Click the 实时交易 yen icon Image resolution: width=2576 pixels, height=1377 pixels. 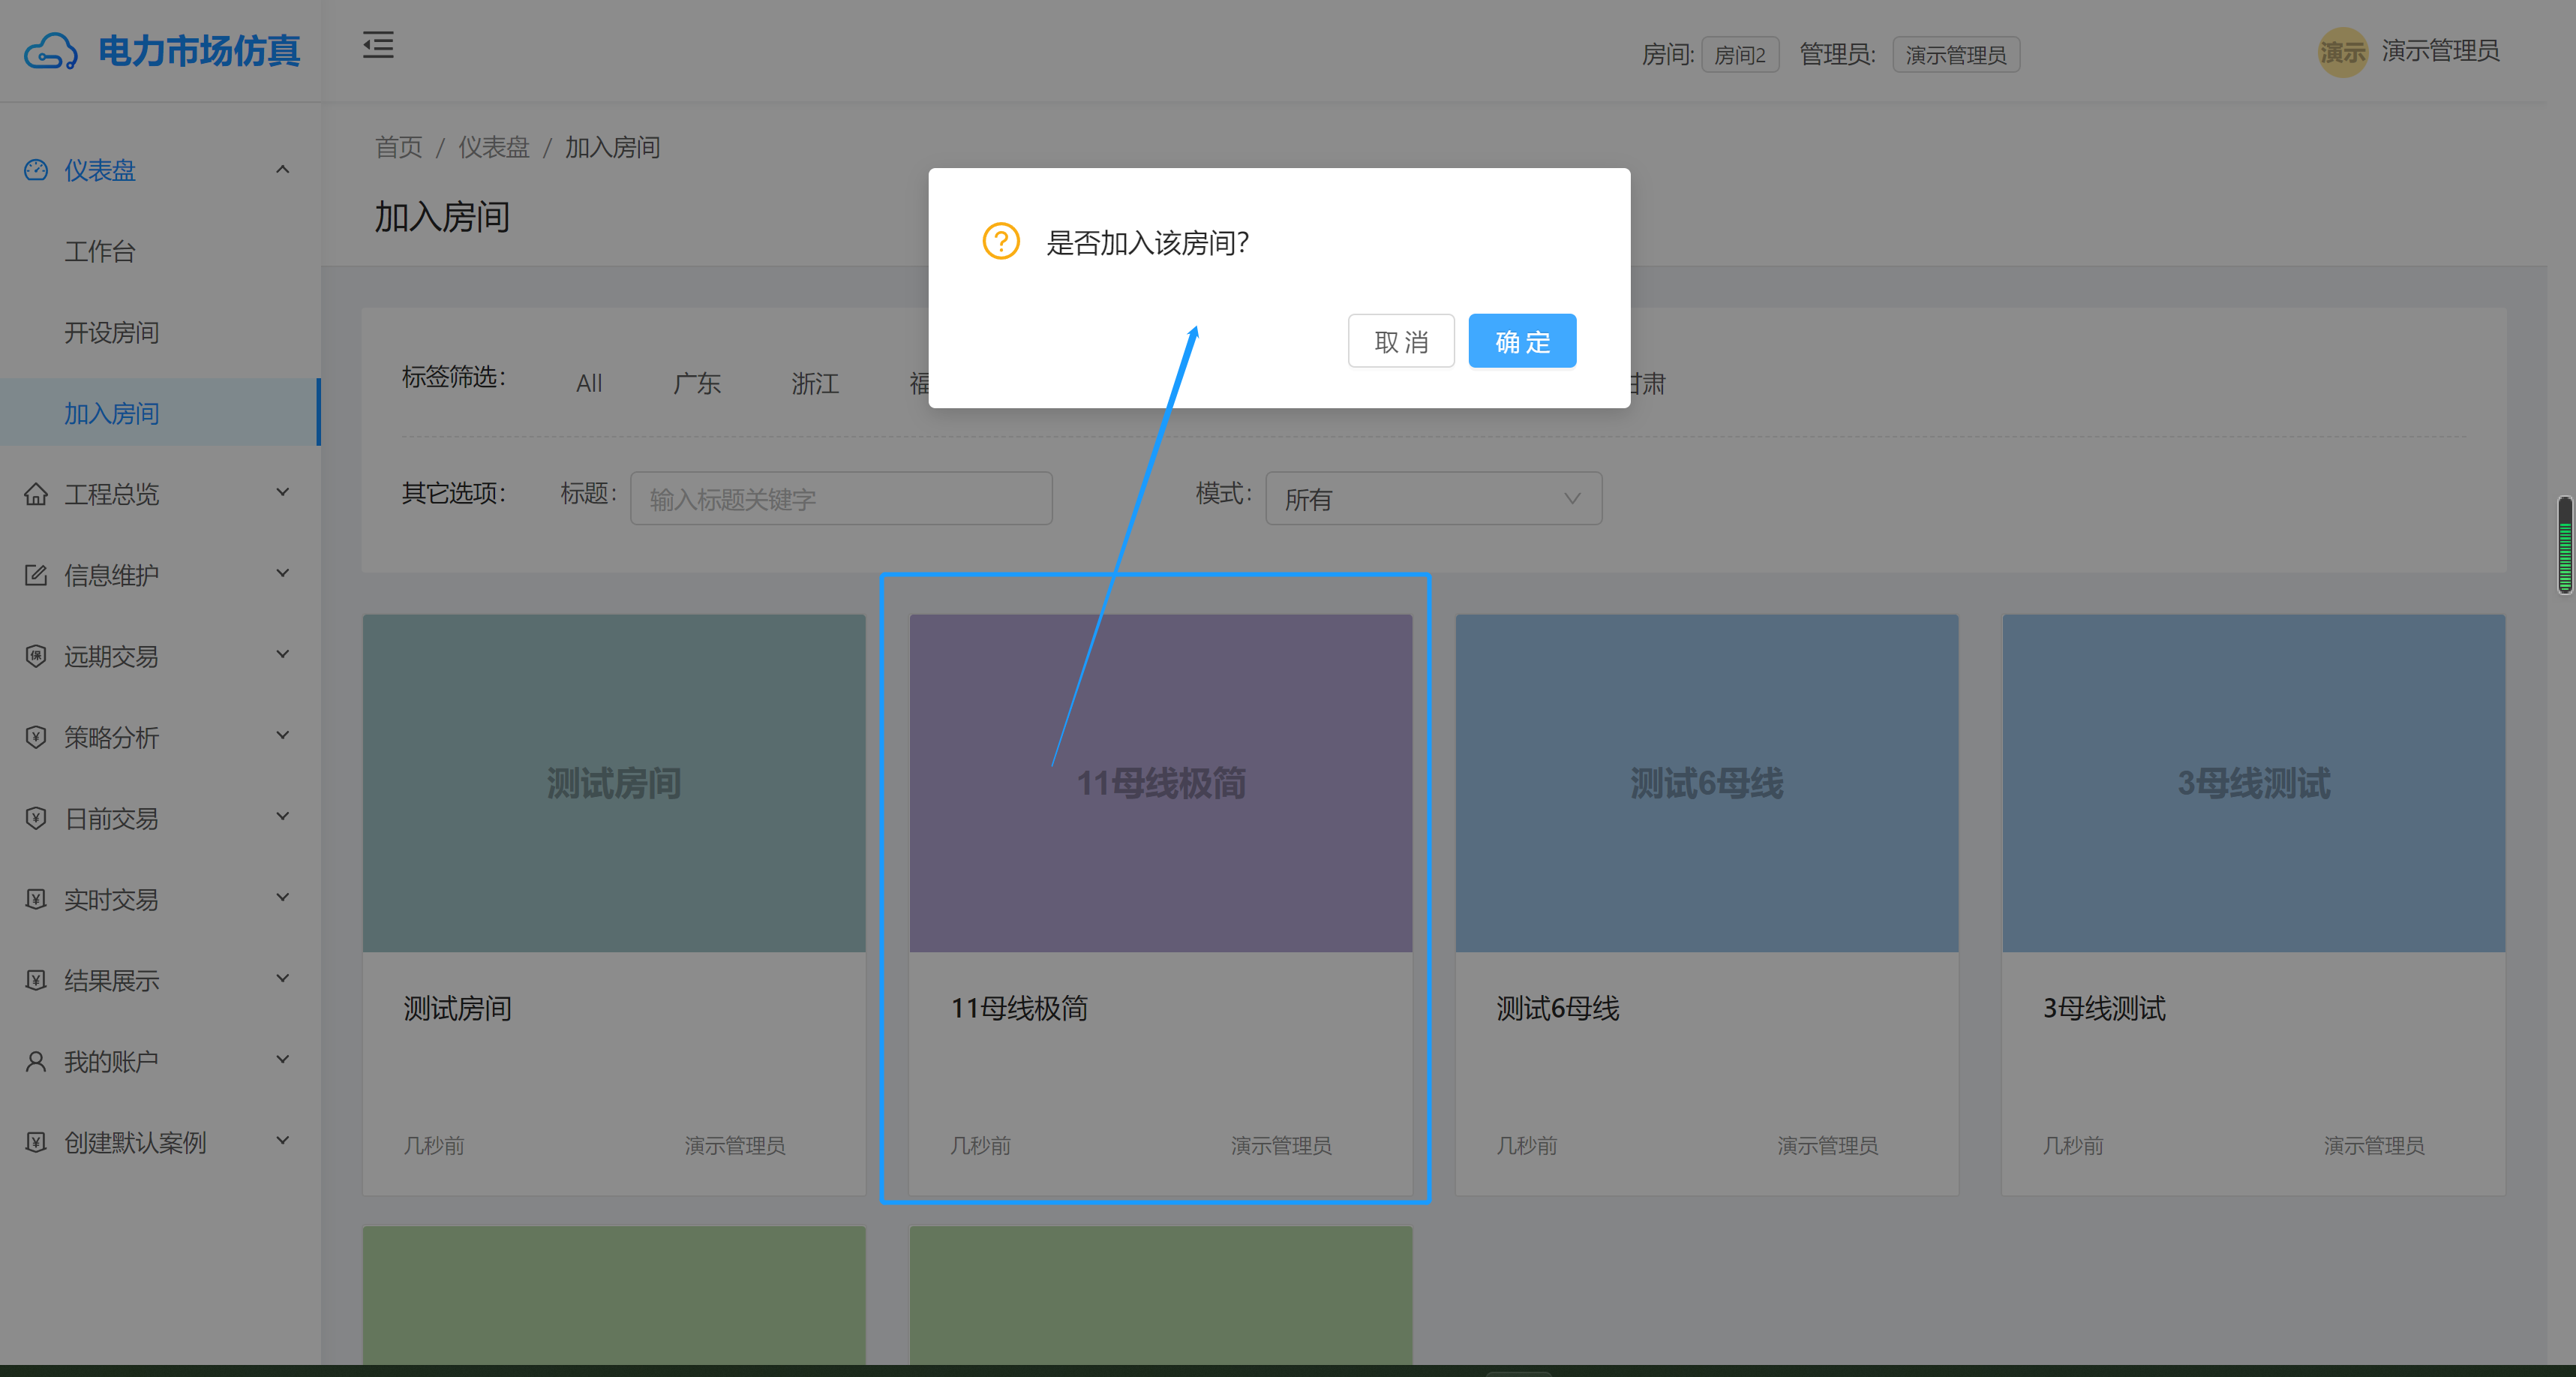36,899
